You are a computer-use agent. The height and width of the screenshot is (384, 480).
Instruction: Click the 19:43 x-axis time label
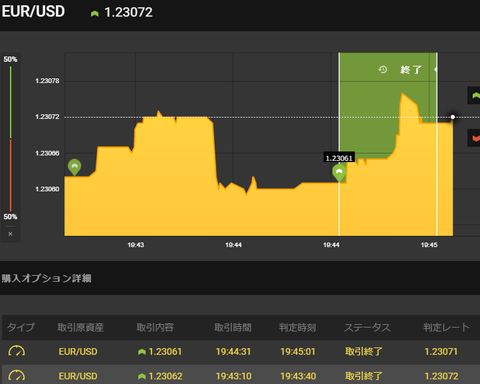point(136,245)
